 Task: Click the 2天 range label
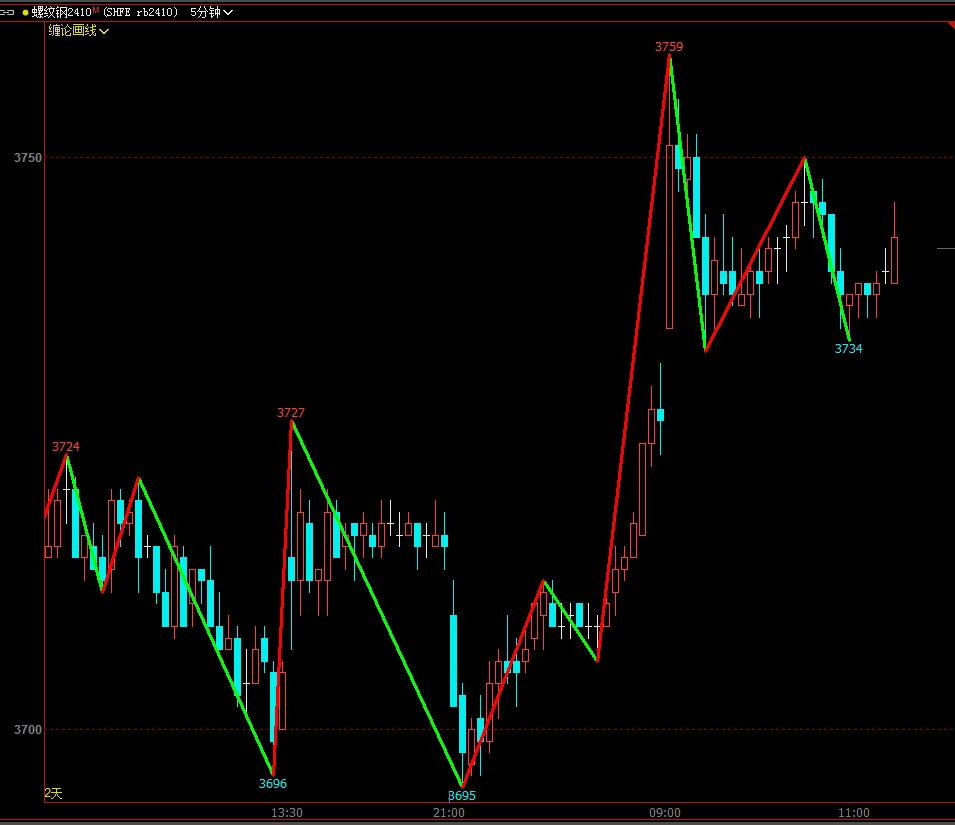coord(53,793)
